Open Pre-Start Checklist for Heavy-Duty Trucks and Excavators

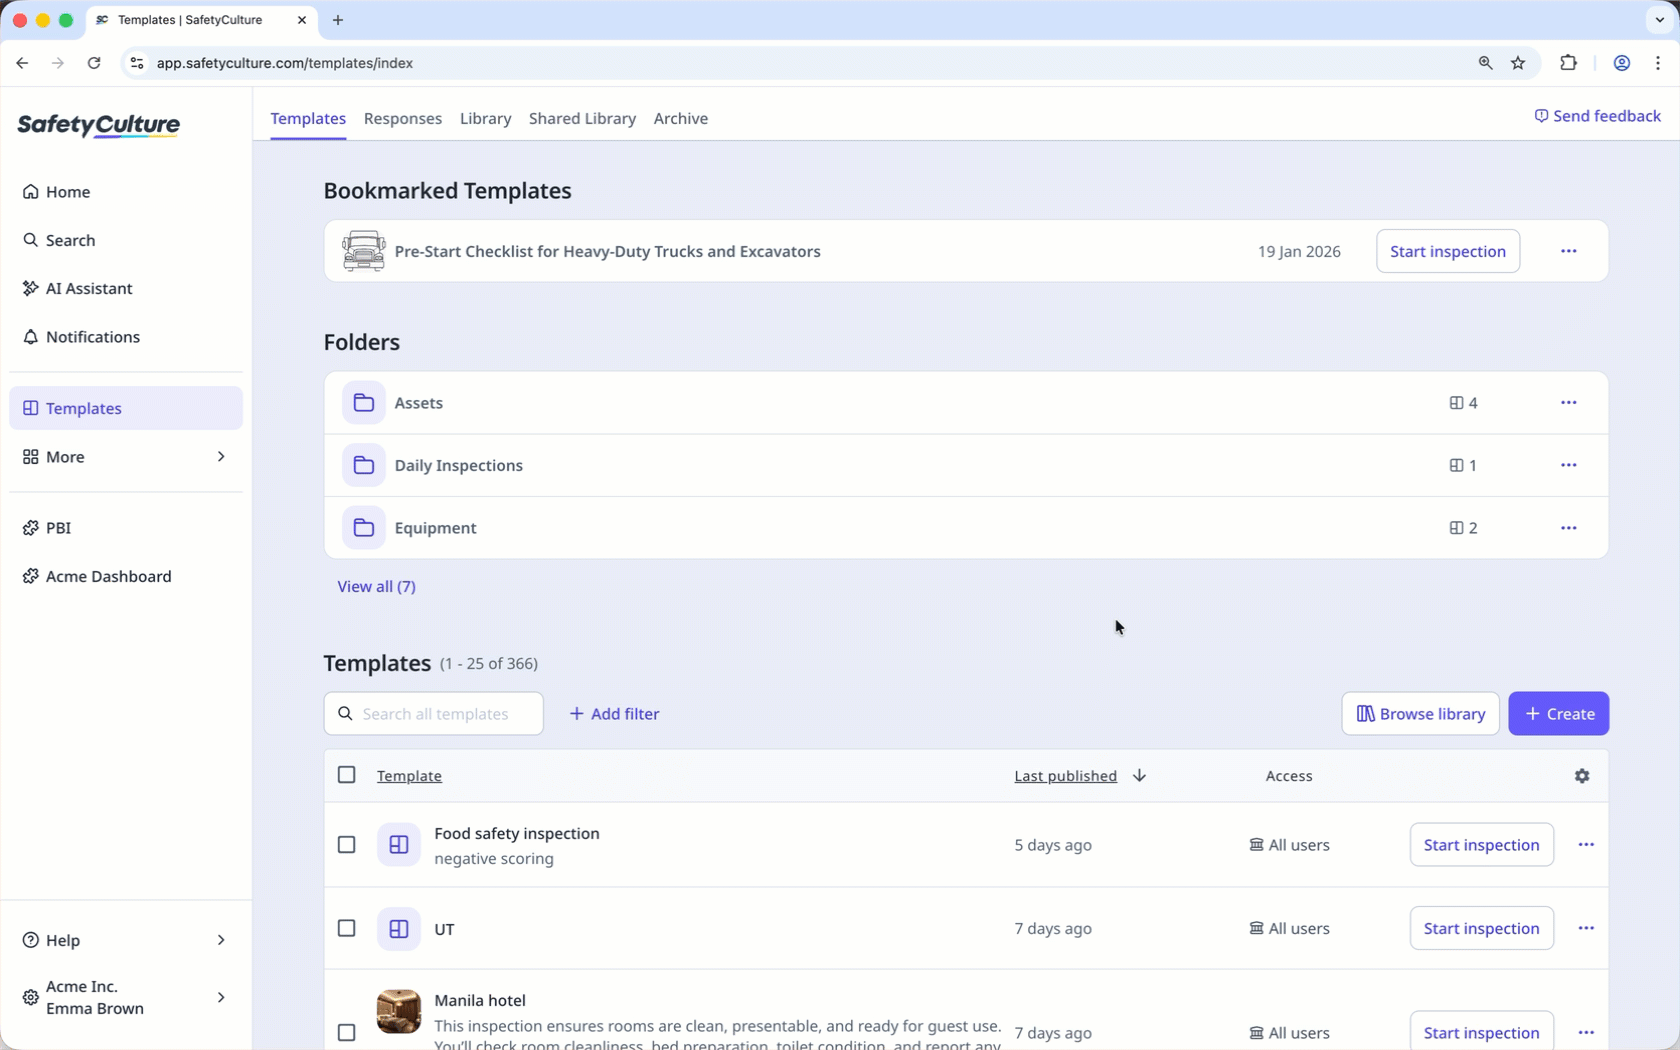point(607,252)
